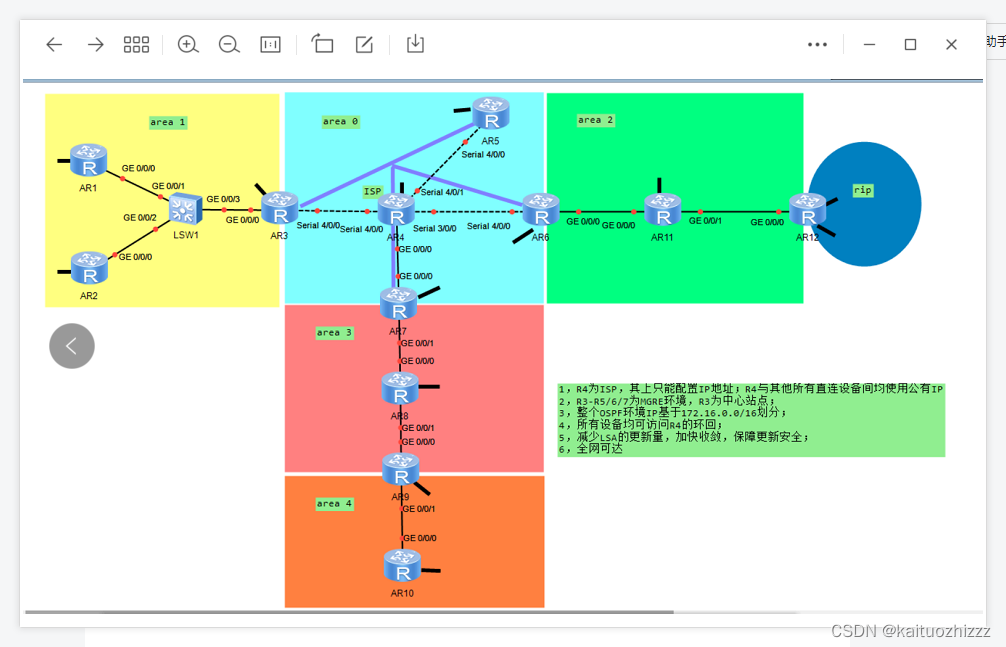
Task: Zoom out of the image
Action: pyautogui.click(x=229, y=44)
